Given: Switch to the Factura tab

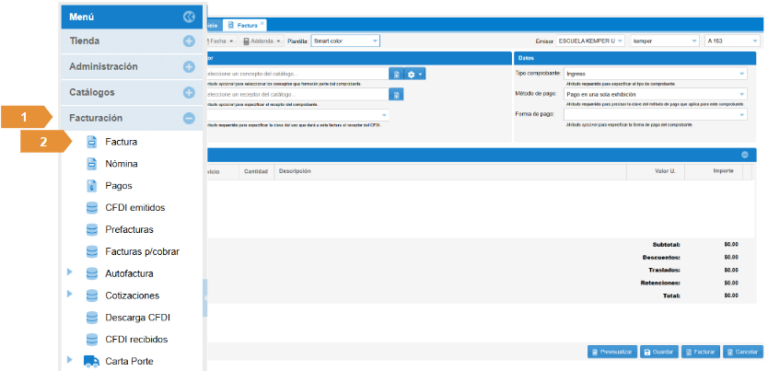Looking at the screenshot, I should tap(245, 25).
